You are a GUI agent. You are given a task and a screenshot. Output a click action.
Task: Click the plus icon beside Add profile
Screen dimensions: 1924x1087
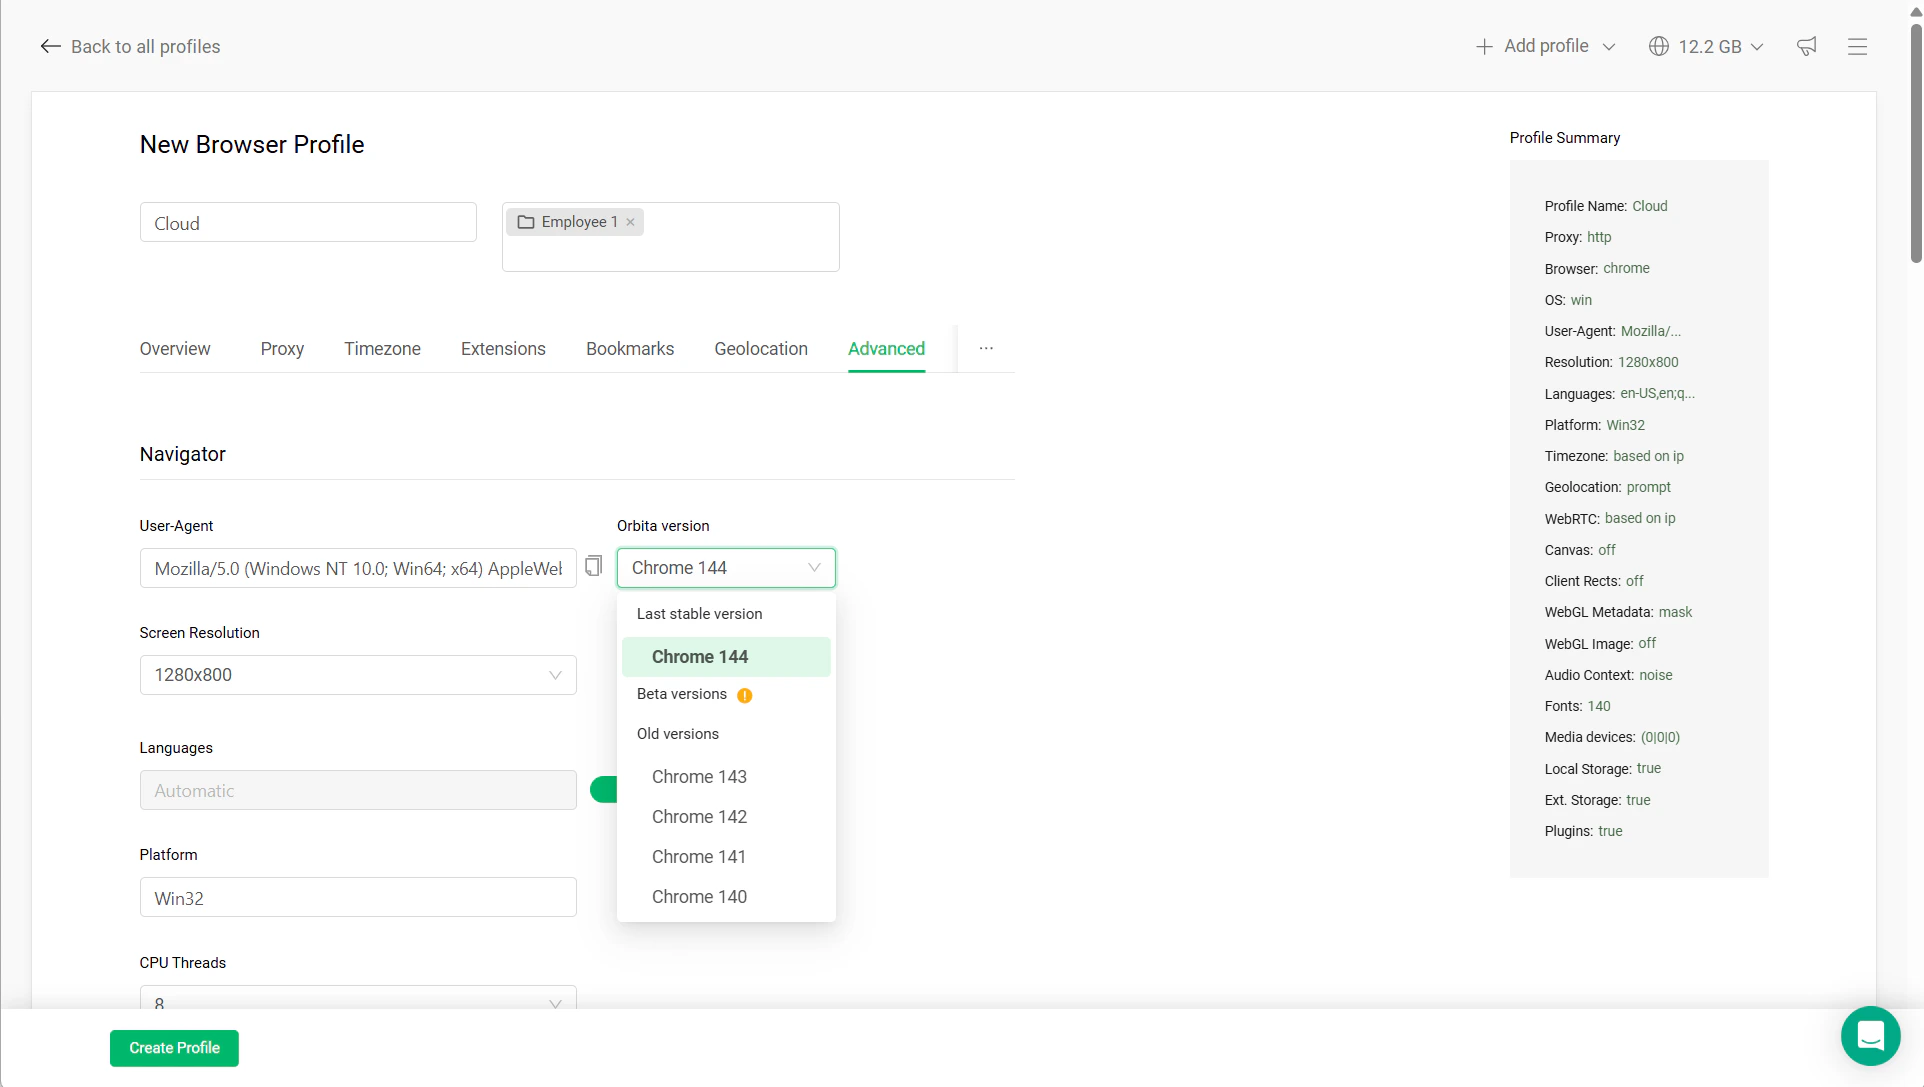tap(1485, 46)
